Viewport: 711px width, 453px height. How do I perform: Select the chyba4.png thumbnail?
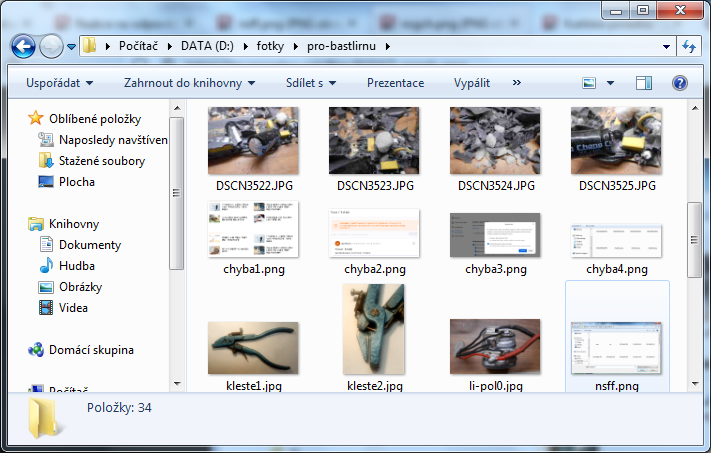tap(616, 240)
